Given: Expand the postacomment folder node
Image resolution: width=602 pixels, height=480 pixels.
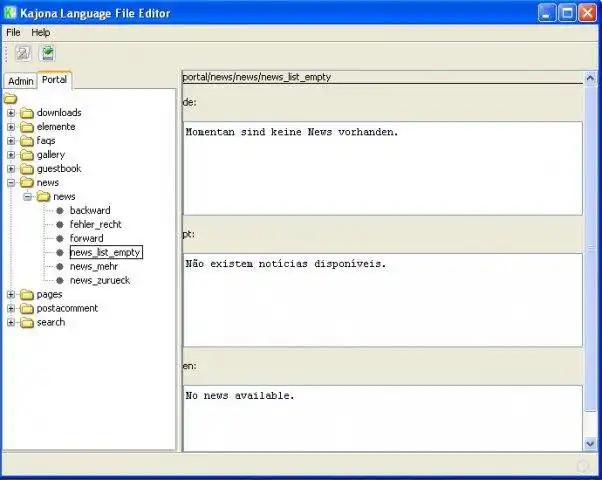Looking at the screenshot, I should pyautogui.click(x=11, y=308).
